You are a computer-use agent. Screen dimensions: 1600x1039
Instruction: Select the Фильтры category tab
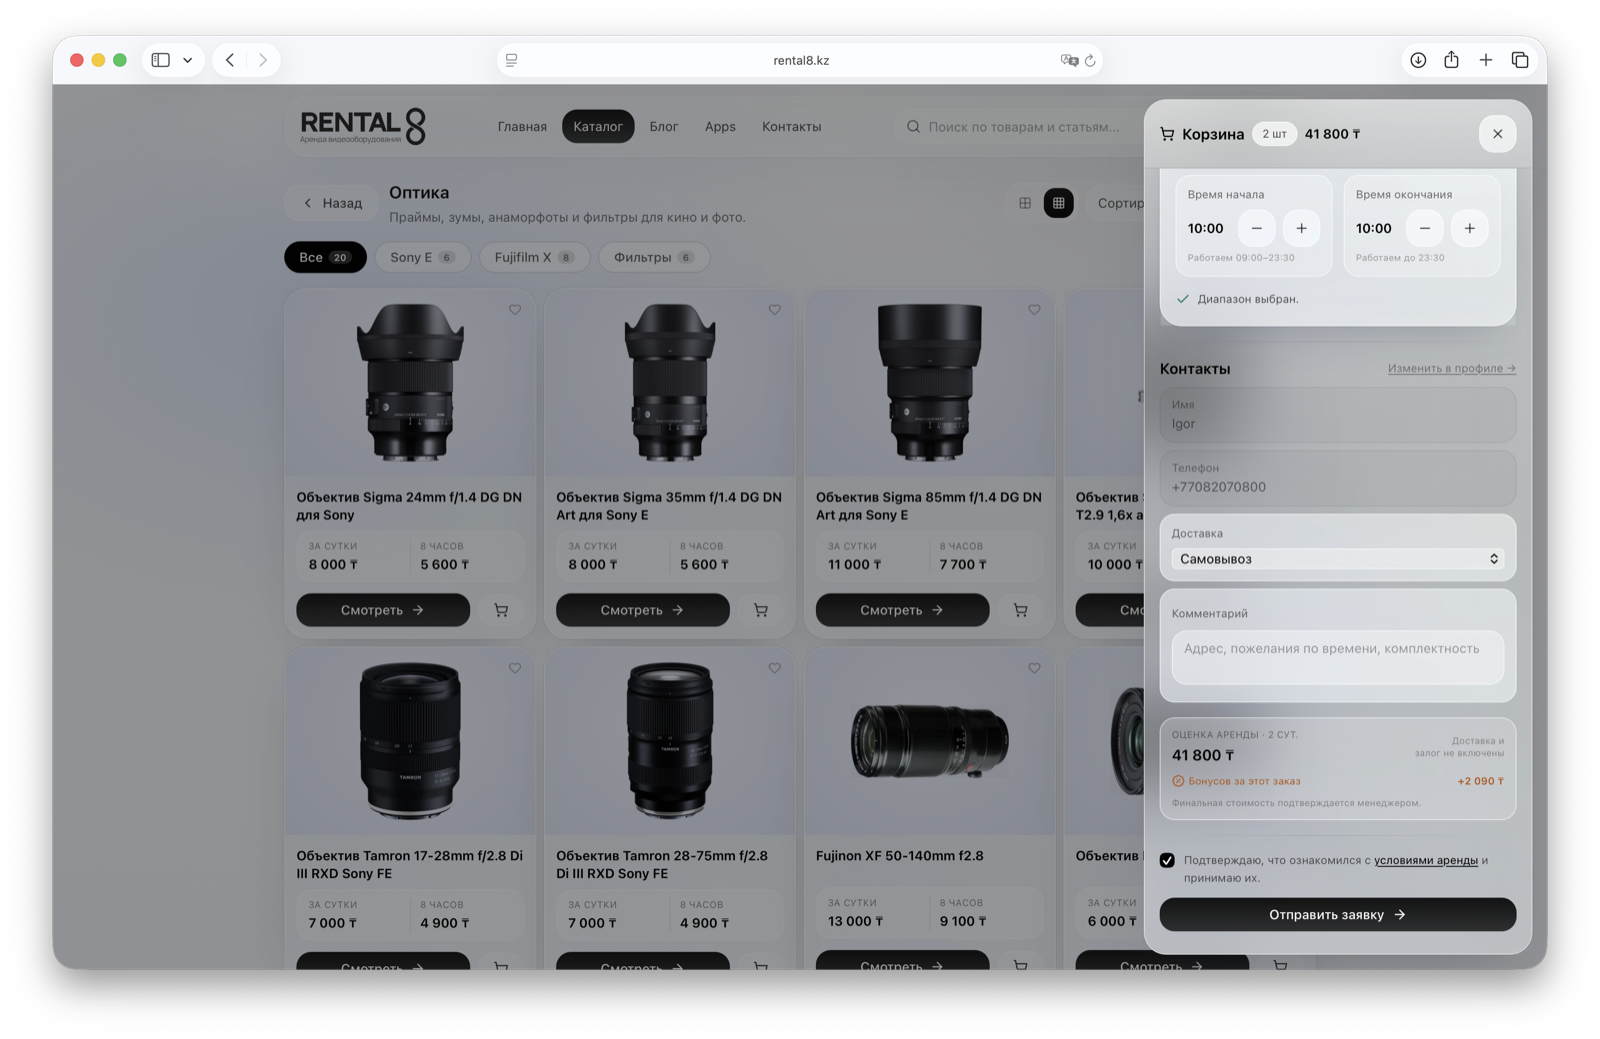pos(654,257)
